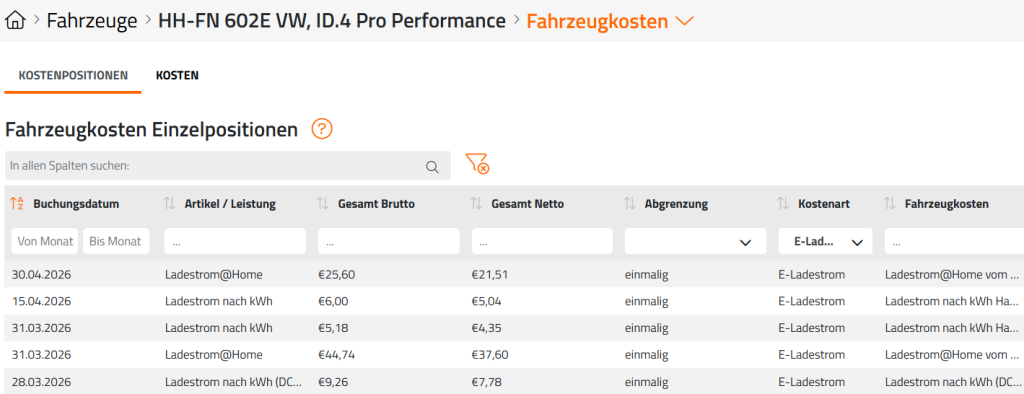1024x394 pixels.
Task: Navigate to Fahrzeuge in the breadcrumb
Action: coord(92,21)
